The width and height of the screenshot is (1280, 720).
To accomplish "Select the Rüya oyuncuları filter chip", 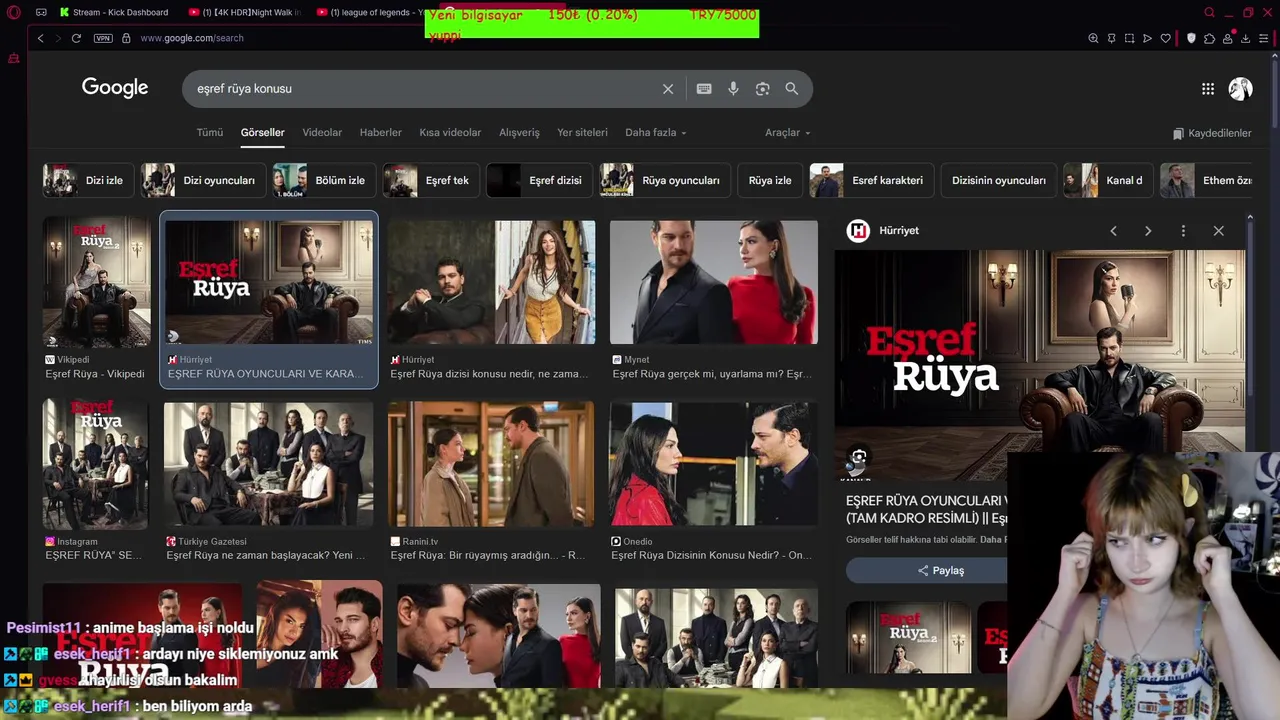I will point(666,180).
